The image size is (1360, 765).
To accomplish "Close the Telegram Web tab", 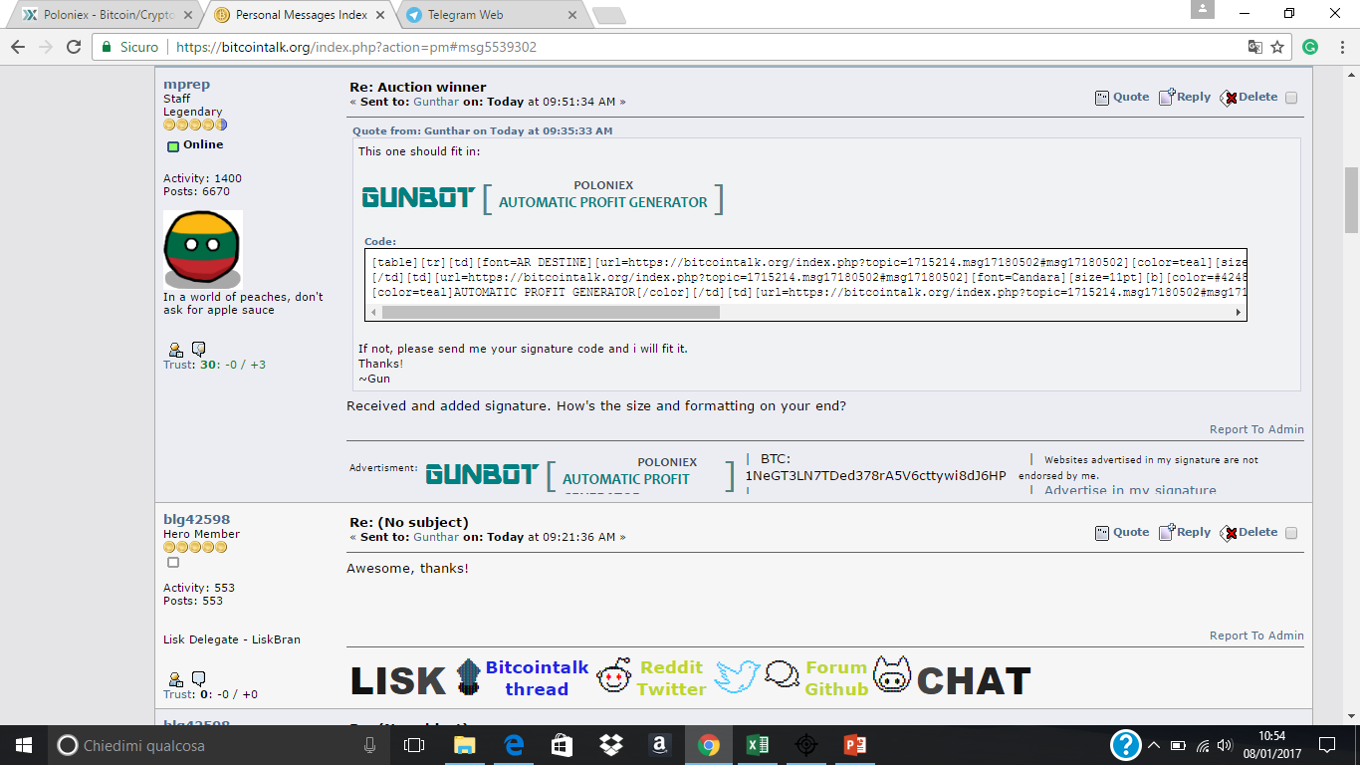I will tap(572, 15).
